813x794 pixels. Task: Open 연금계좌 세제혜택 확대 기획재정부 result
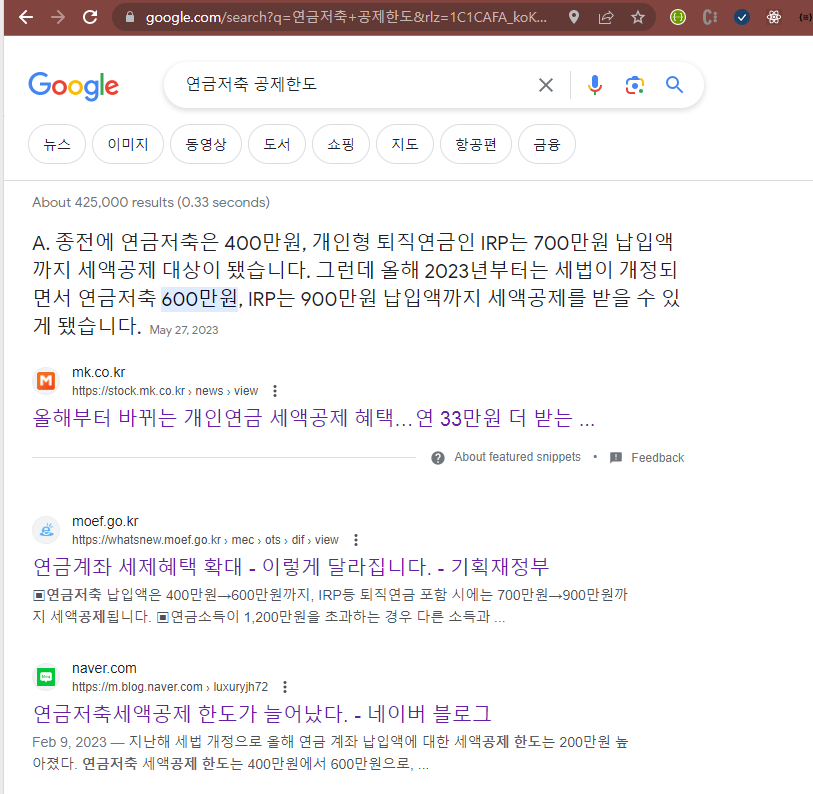[291, 567]
